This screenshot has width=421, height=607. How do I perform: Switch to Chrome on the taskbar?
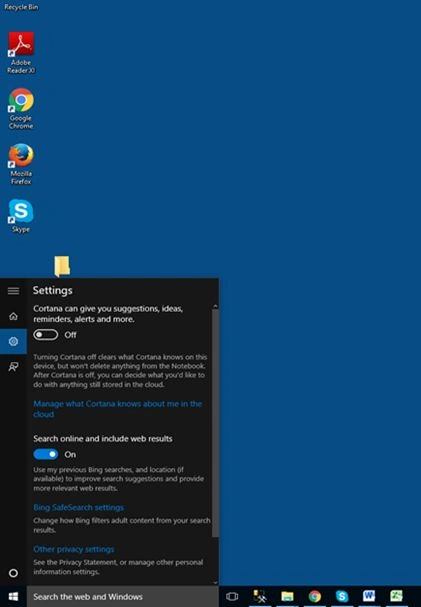315,596
